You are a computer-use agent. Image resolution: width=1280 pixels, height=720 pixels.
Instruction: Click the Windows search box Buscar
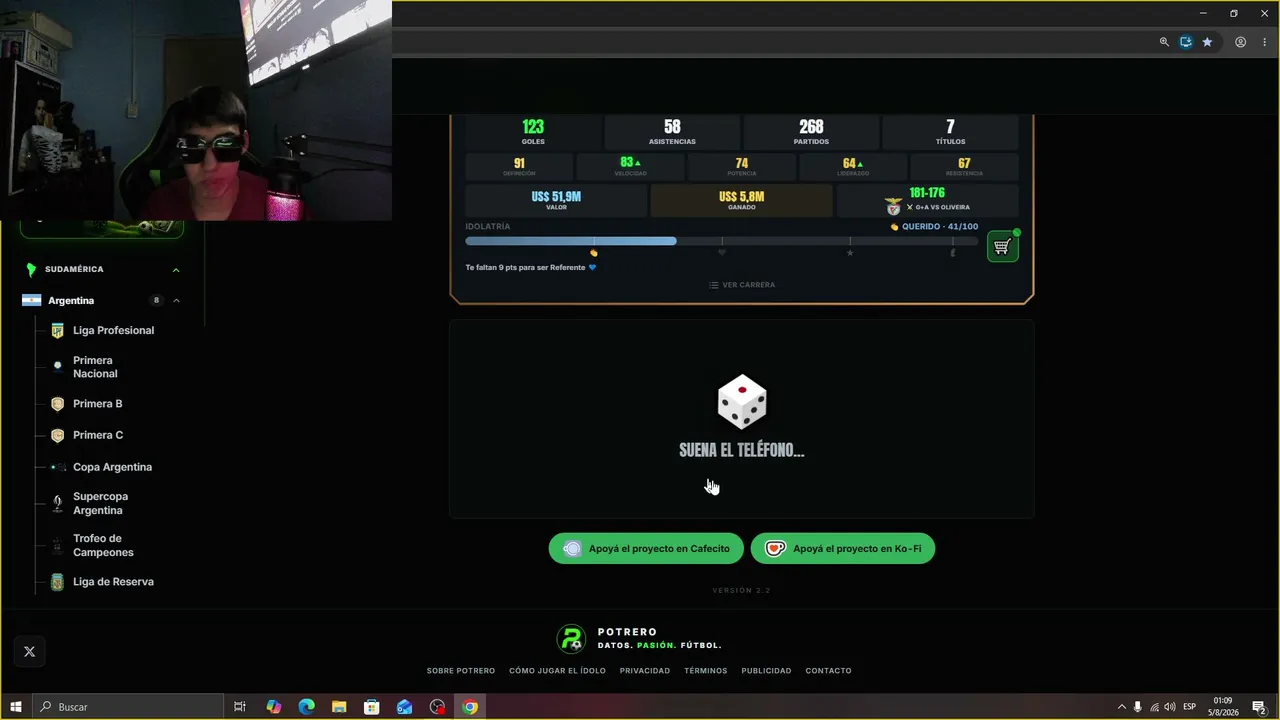tap(128, 707)
